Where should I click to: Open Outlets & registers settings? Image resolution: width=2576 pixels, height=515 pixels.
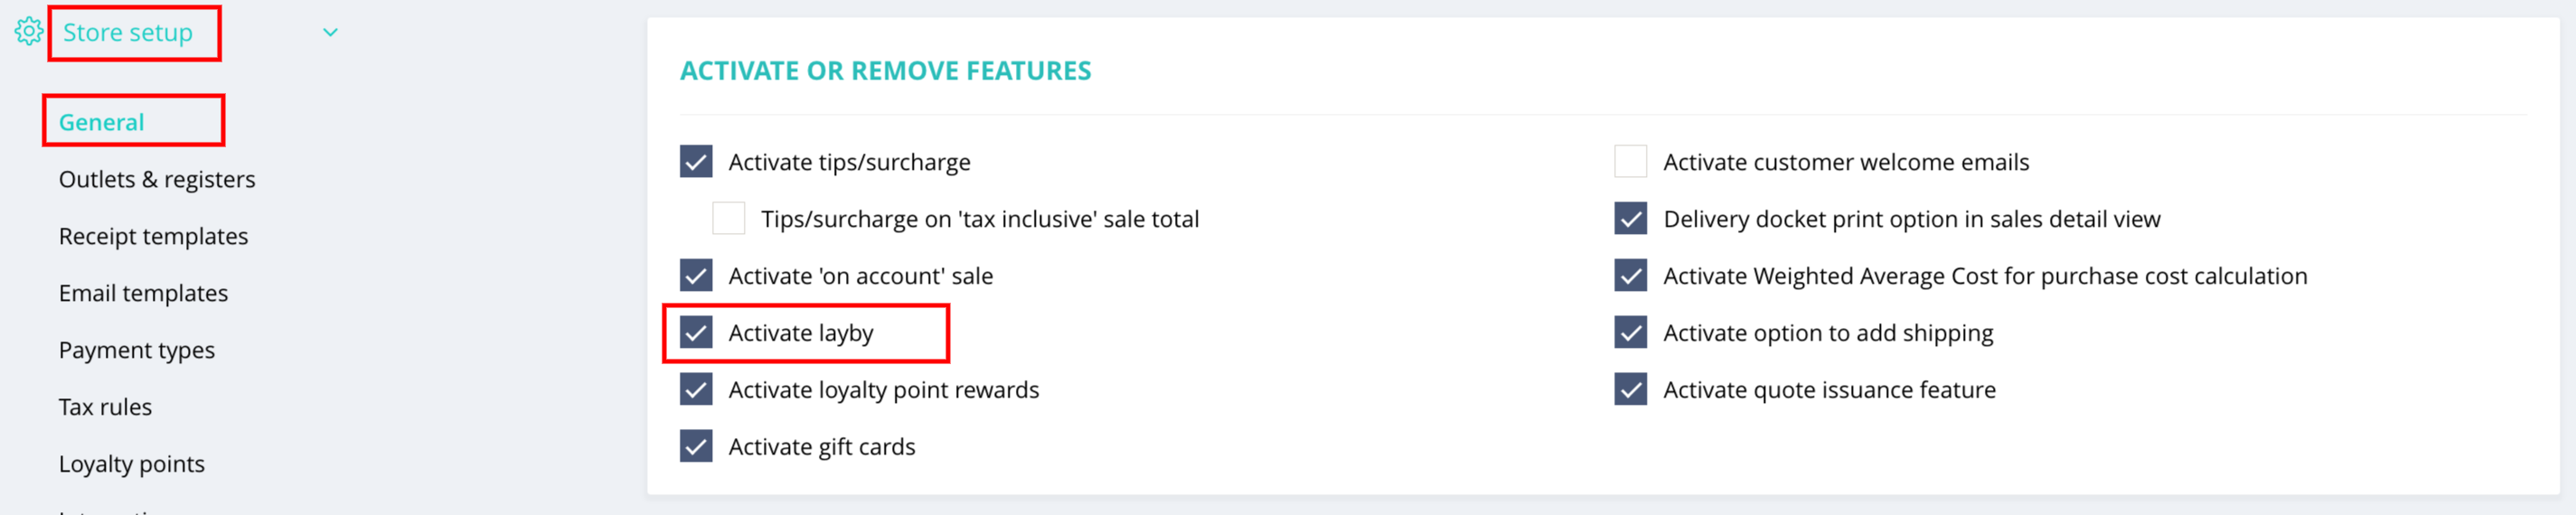tap(157, 179)
